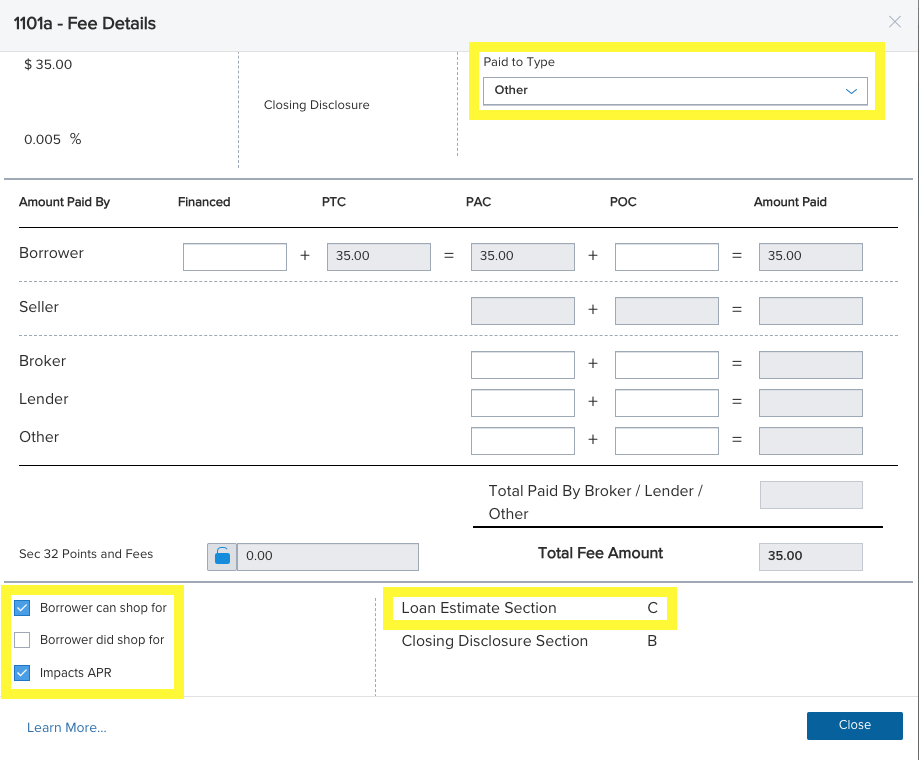Click the Borrower PTC field showing 35.00
The width and height of the screenshot is (919, 760).
pyautogui.click(x=379, y=257)
